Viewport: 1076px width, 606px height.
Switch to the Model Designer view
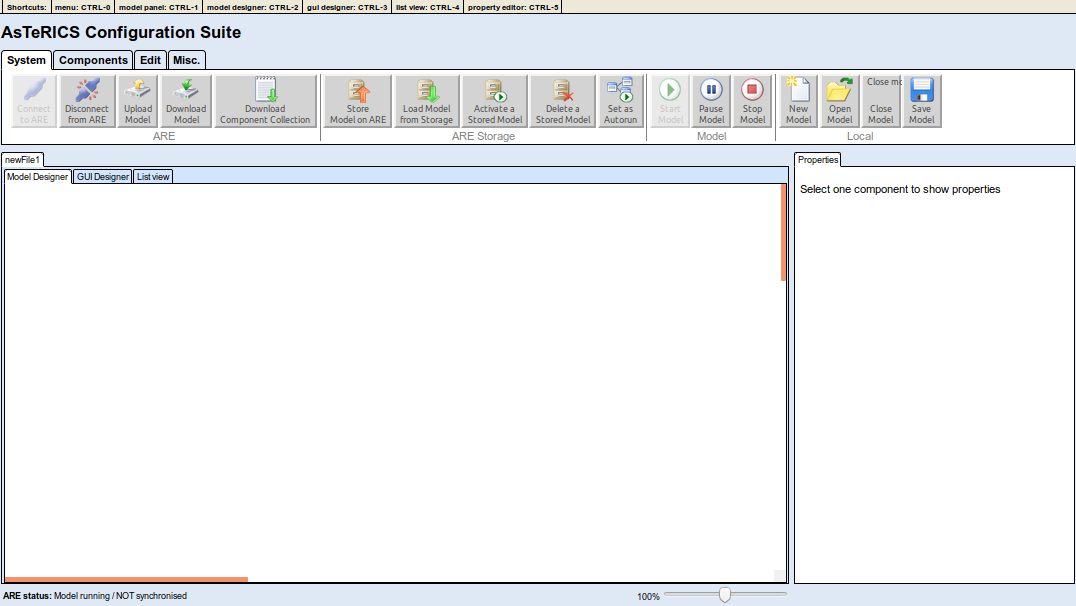38,176
